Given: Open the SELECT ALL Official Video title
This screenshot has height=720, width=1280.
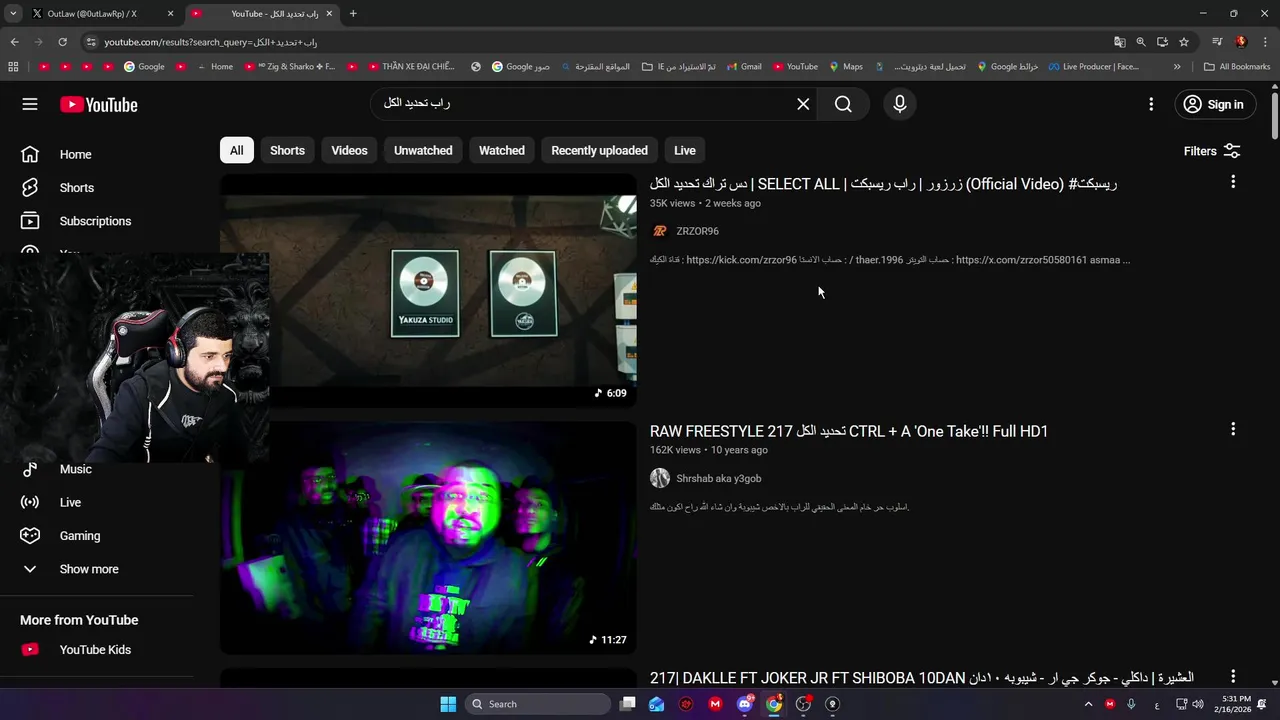Looking at the screenshot, I should click(883, 184).
